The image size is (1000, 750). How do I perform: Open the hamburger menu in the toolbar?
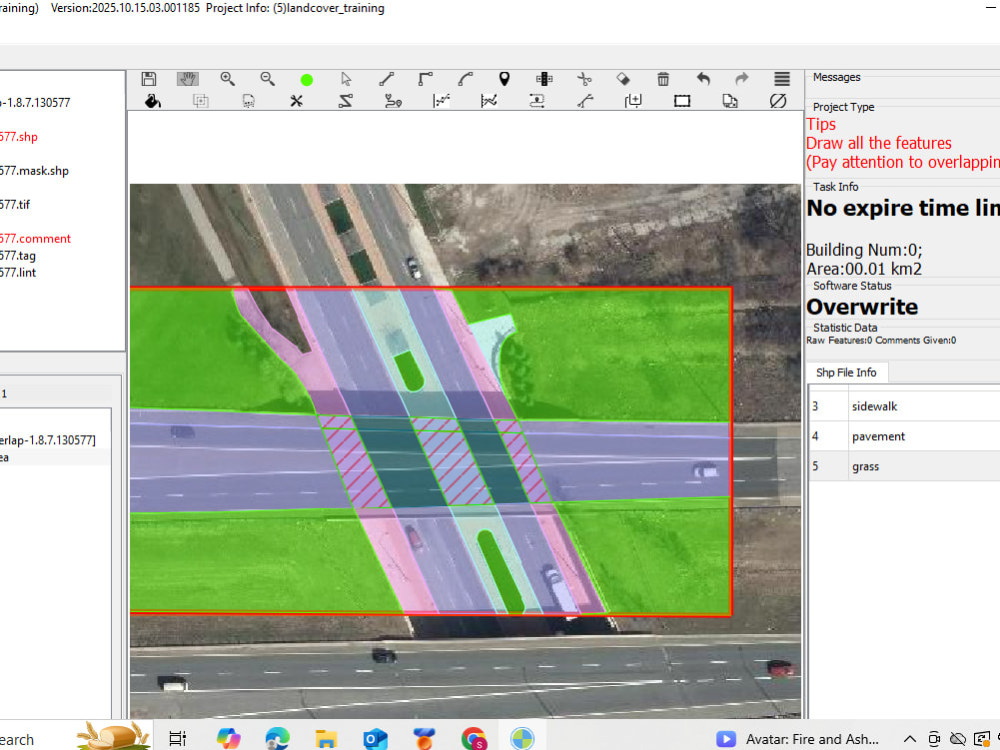pyautogui.click(x=782, y=78)
